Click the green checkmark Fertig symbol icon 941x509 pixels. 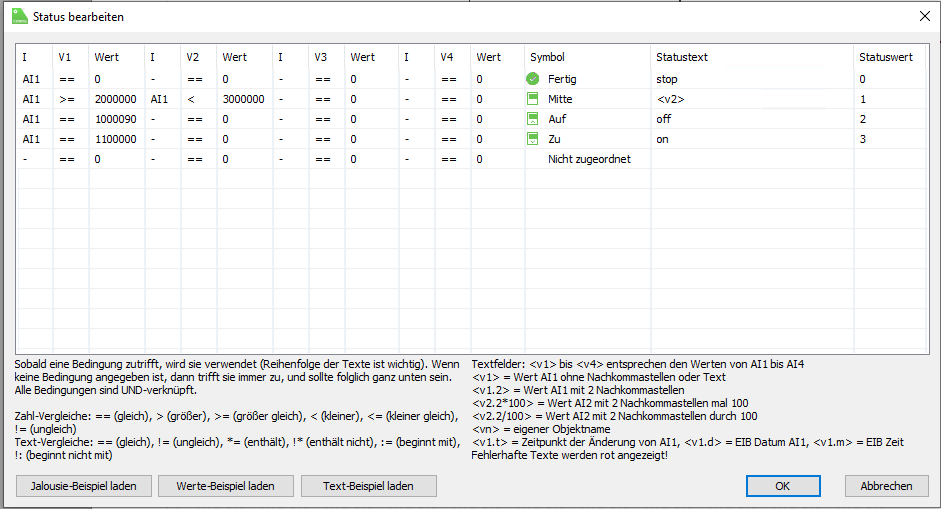click(532, 79)
